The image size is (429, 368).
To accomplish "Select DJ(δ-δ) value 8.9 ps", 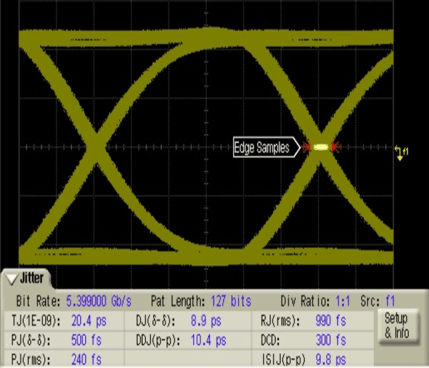I will point(206,321).
